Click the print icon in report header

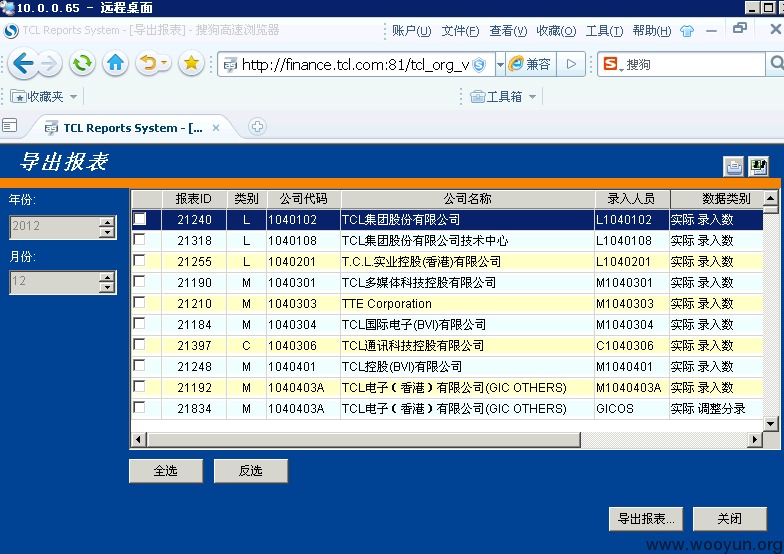pyautogui.click(x=734, y=166)
